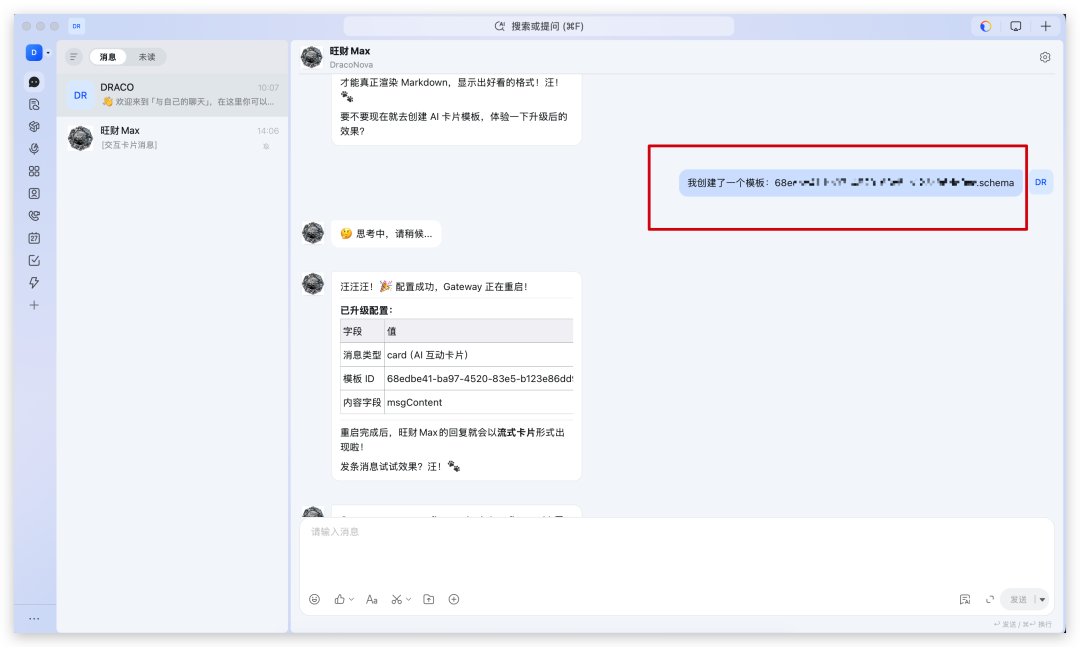
Task: Open chat settings gear icon
Action: coord(1045,57)
